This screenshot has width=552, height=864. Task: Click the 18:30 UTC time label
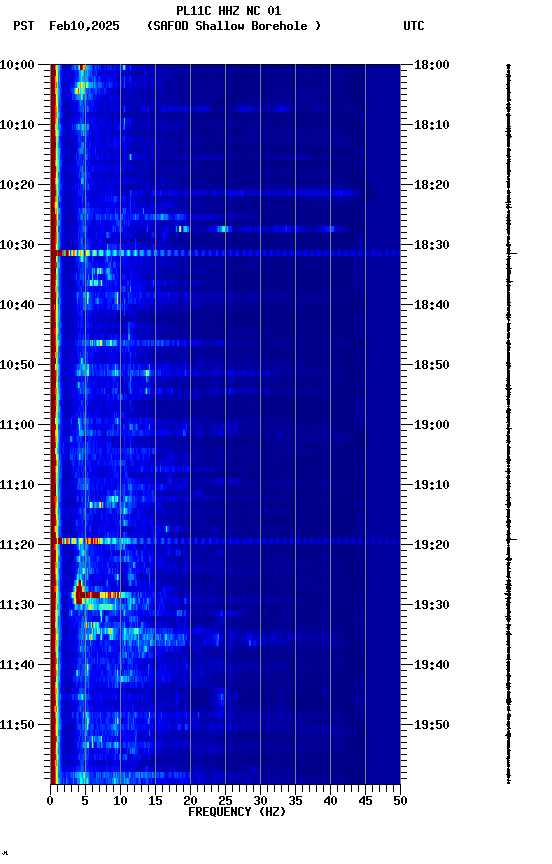[x=432, y=245]
